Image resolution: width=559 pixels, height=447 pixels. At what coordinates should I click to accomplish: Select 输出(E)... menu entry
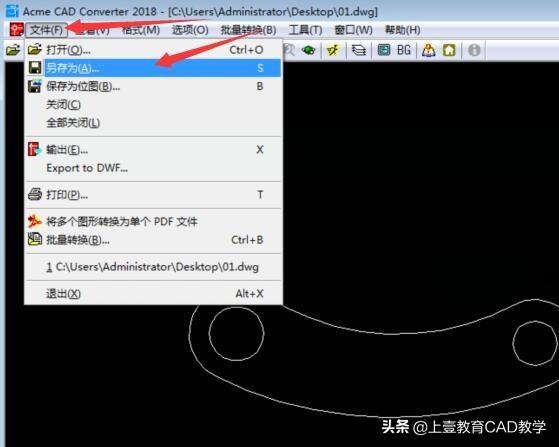(x=153, y=149)
